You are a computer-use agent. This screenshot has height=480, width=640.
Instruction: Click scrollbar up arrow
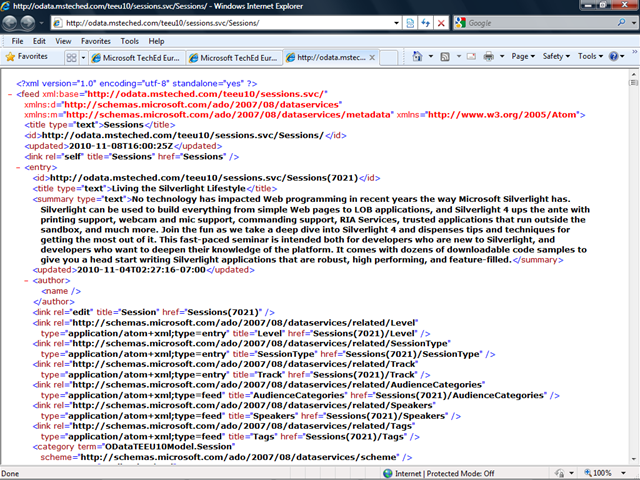[x=633, y=74]
